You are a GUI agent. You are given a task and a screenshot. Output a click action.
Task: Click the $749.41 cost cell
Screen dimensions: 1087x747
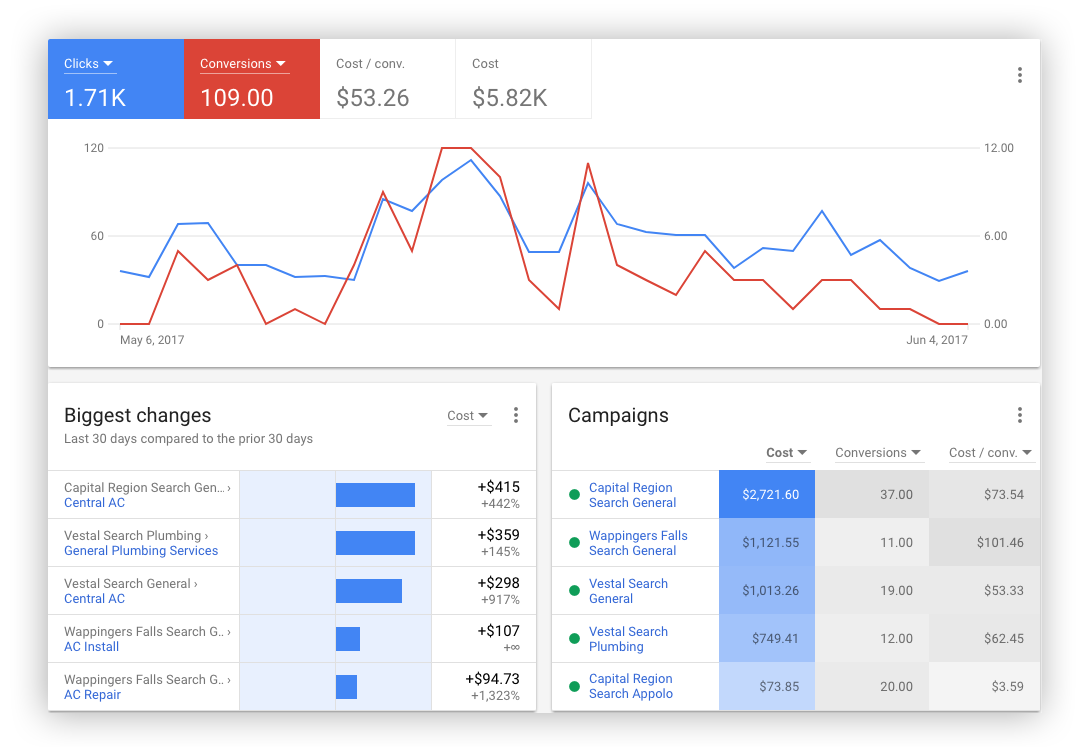click(767, 638)
